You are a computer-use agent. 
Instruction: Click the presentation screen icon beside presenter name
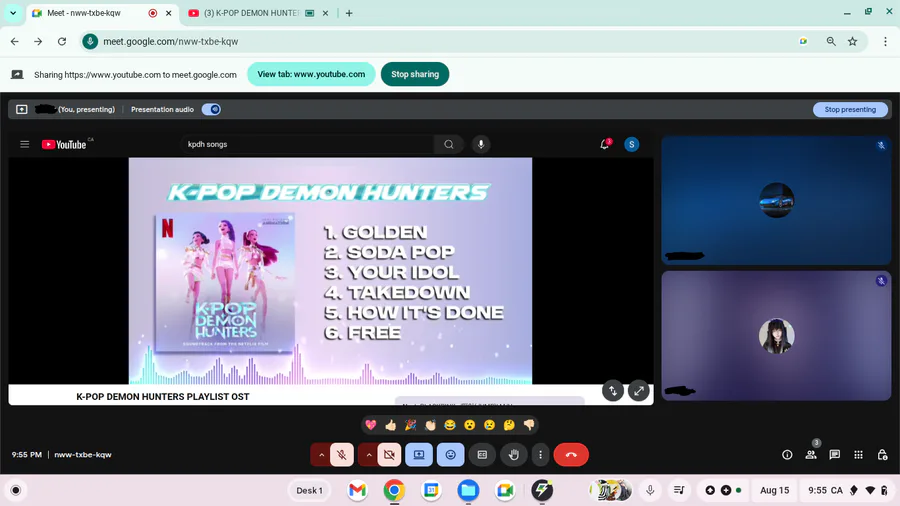pyautogui.click(x=22, y=110)
